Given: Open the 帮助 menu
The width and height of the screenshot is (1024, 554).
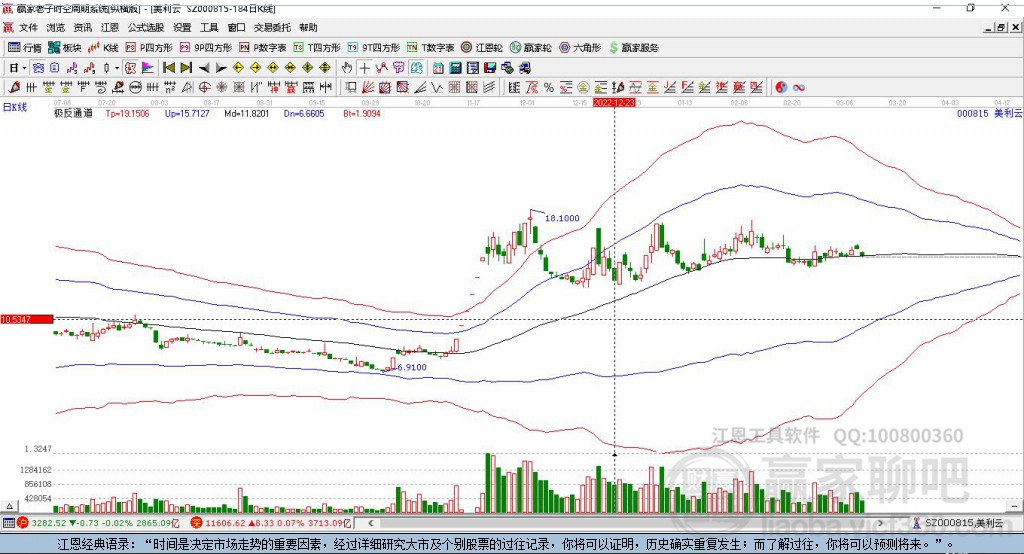Looking at the screenshot, I should pyautogui.click(x=308, y=27).
